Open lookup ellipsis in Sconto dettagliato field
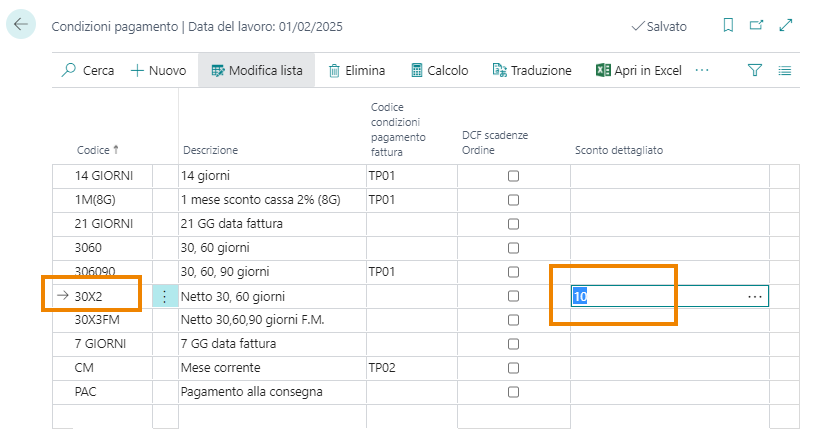 (x=754, y=297)
